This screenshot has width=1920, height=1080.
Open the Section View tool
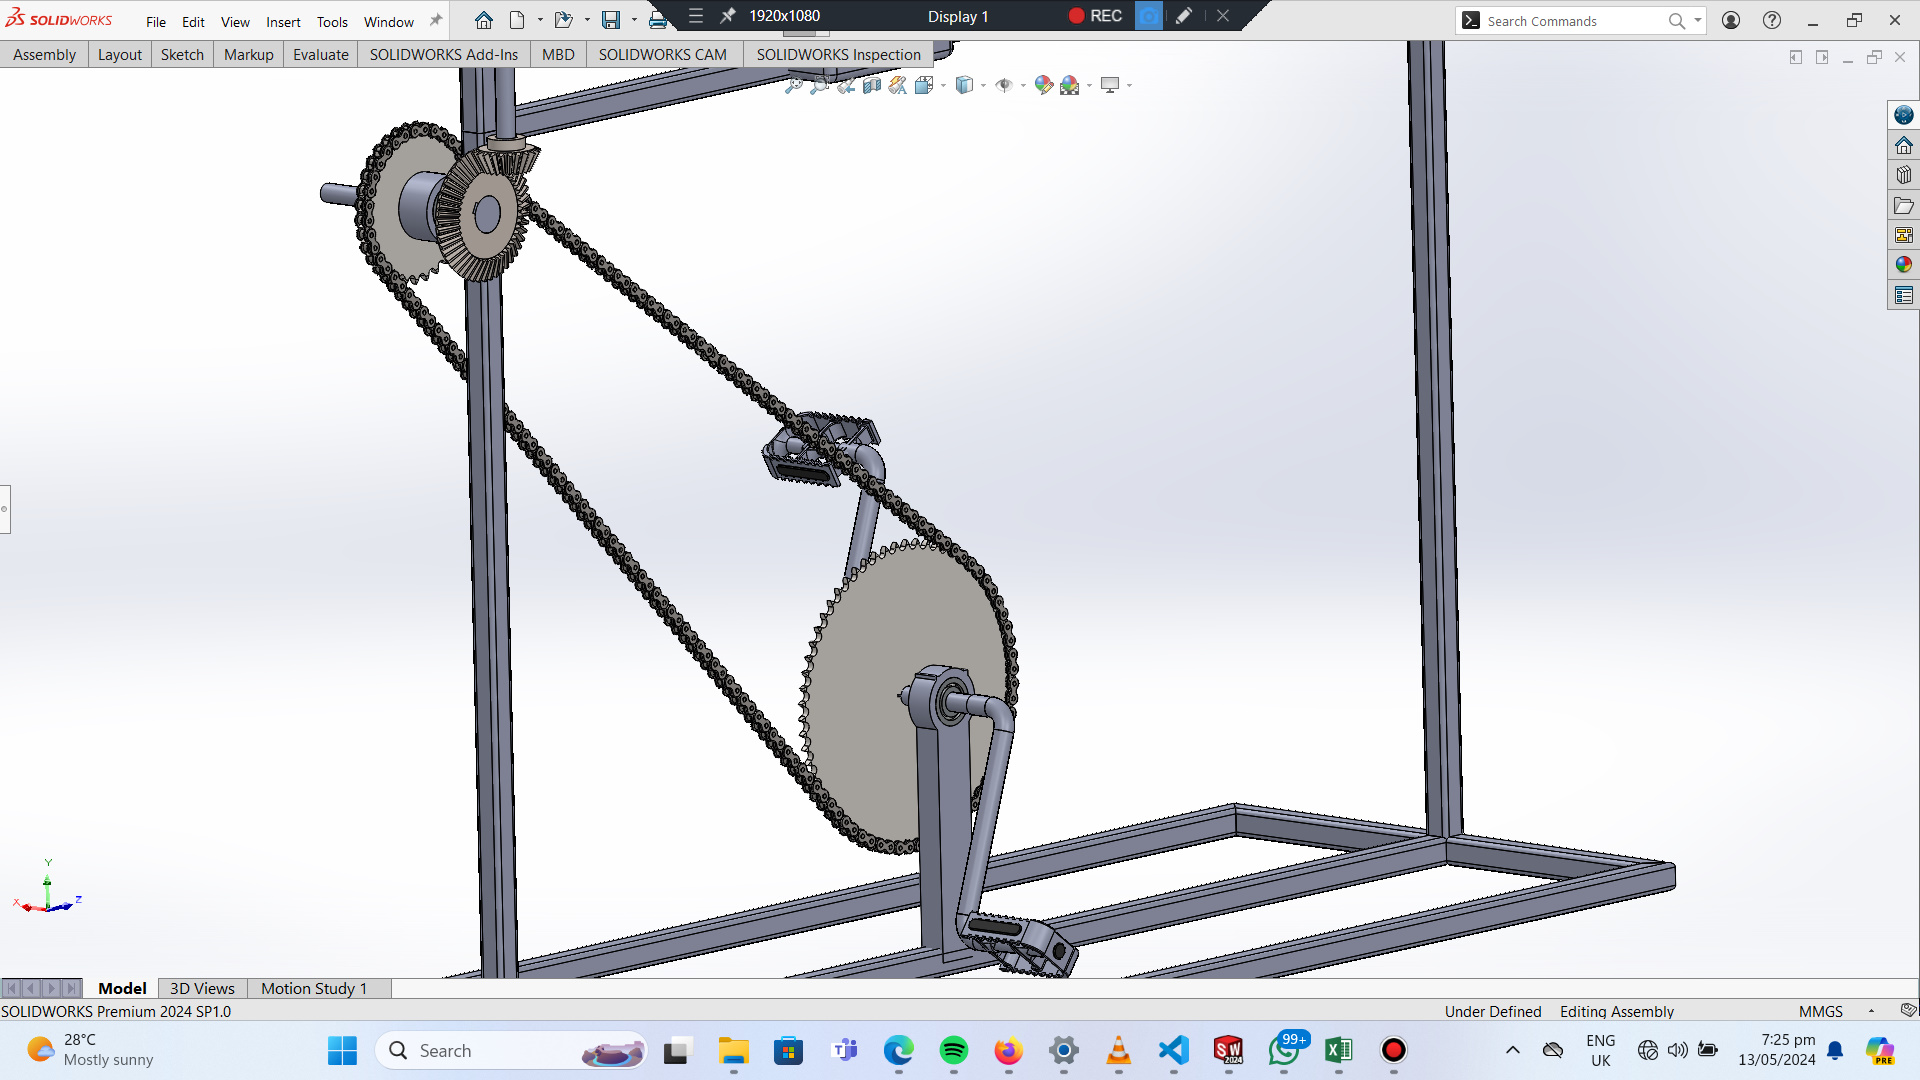872,86
